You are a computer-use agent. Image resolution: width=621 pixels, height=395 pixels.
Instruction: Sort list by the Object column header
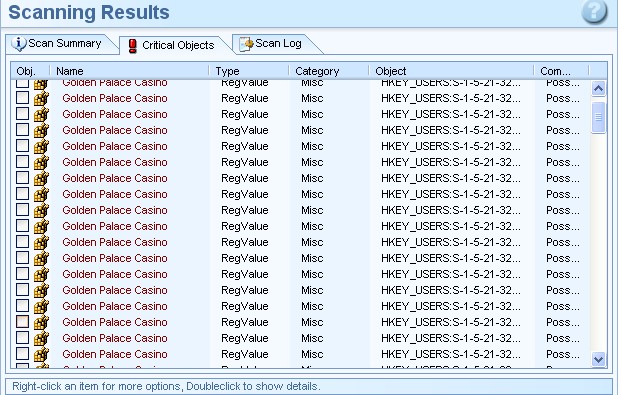point(451,71)
